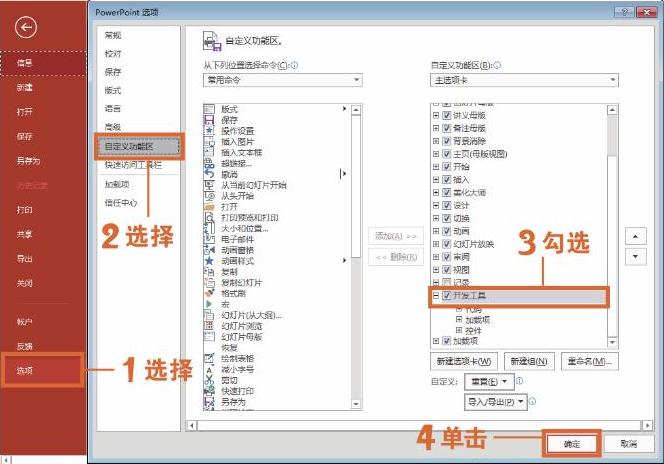Expand the 讲义母版 tree node

[x=436, y=115]
